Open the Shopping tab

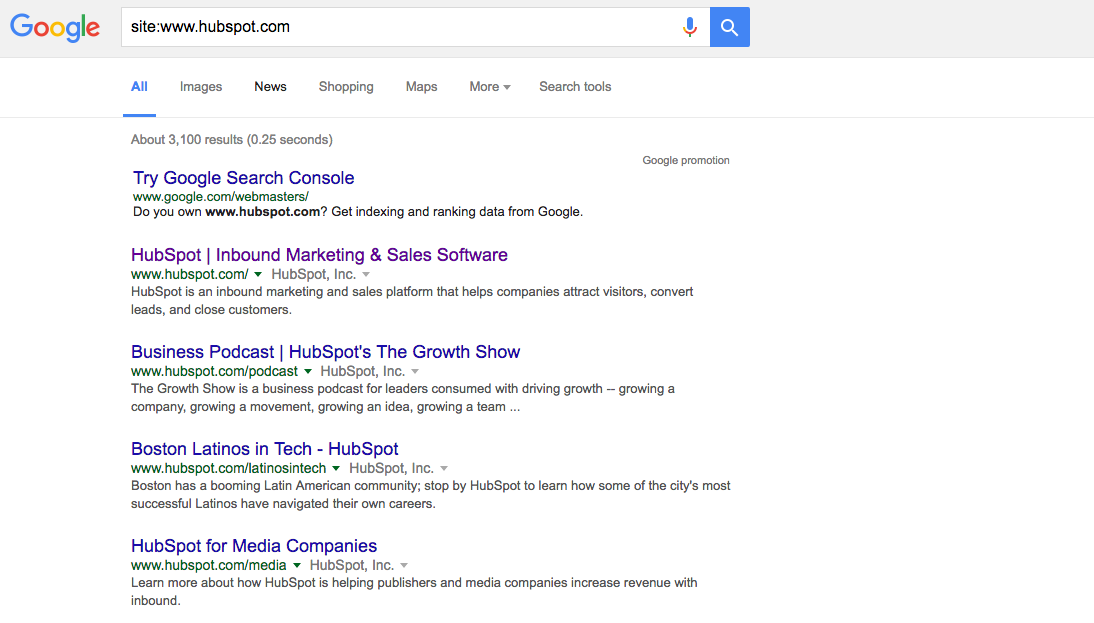point(346,87)
